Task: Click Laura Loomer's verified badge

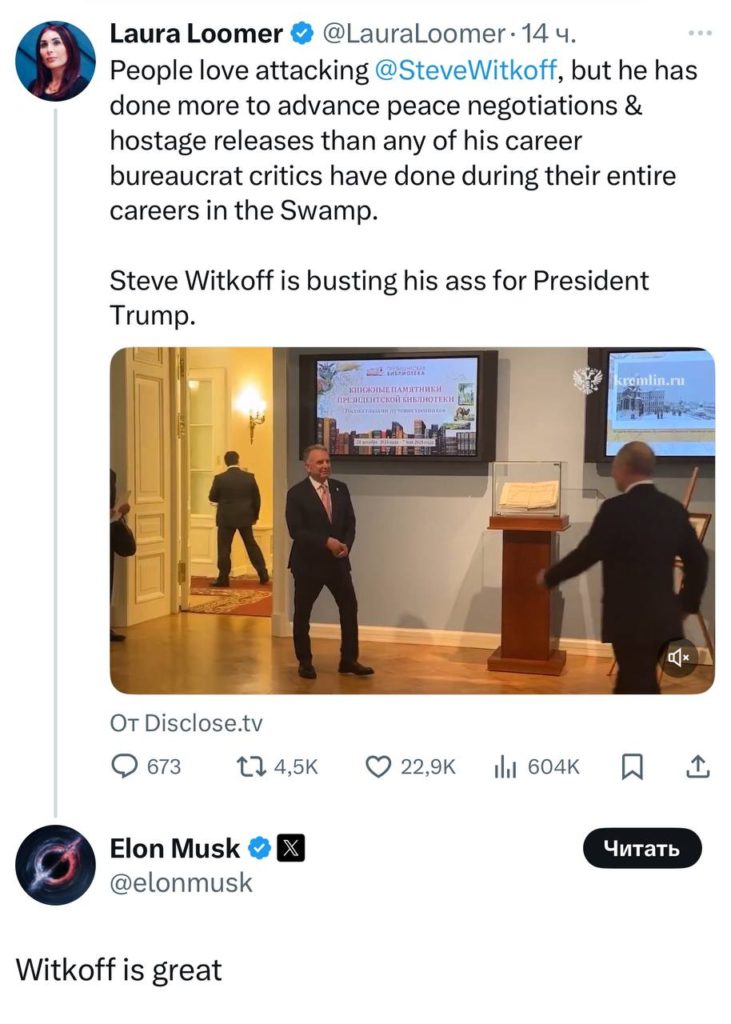Action: [x=301, y=34]
